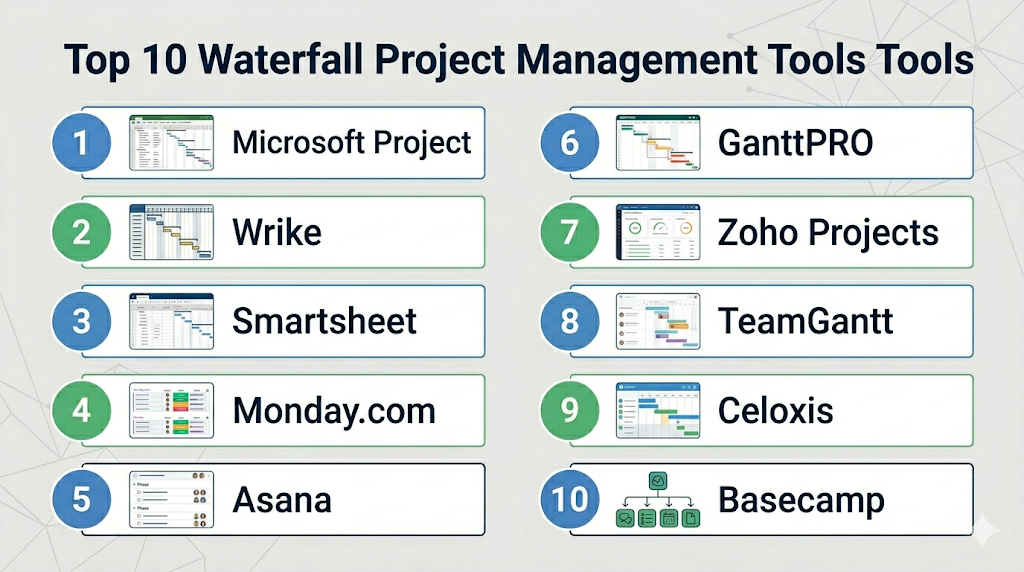Click the green number 7 badge
The width and height of the screenshot is (1024, 572).
[x=569, y=232]
